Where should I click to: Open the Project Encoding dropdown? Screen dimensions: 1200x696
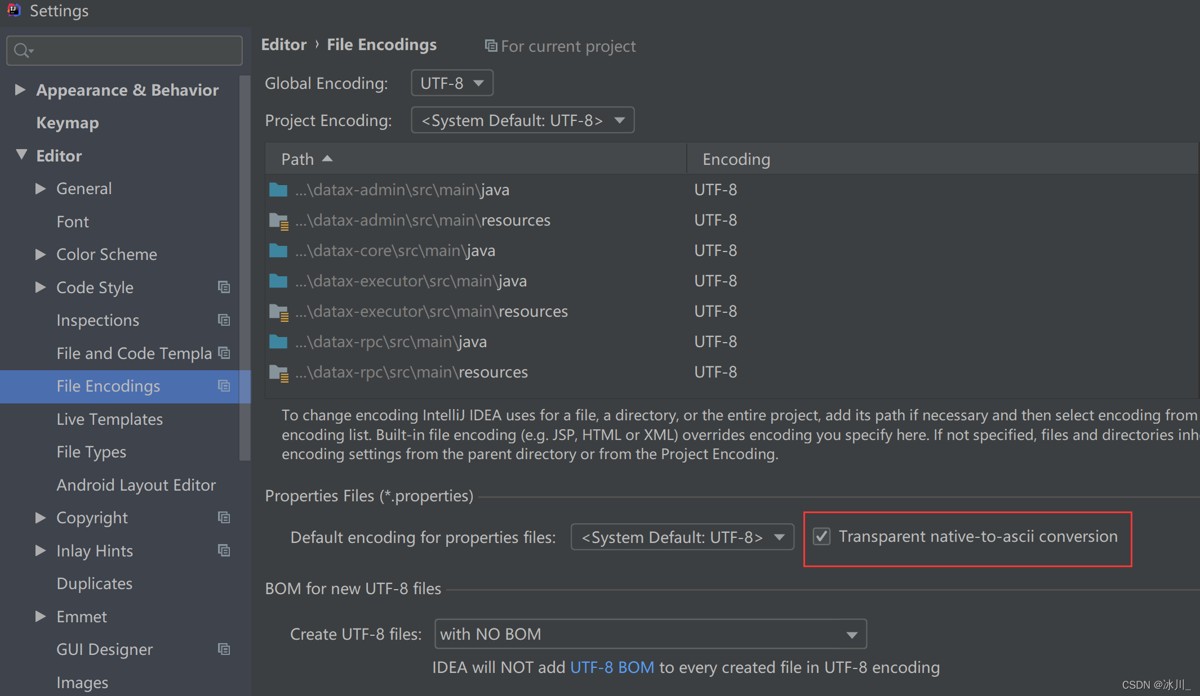(x=523, y=121)
